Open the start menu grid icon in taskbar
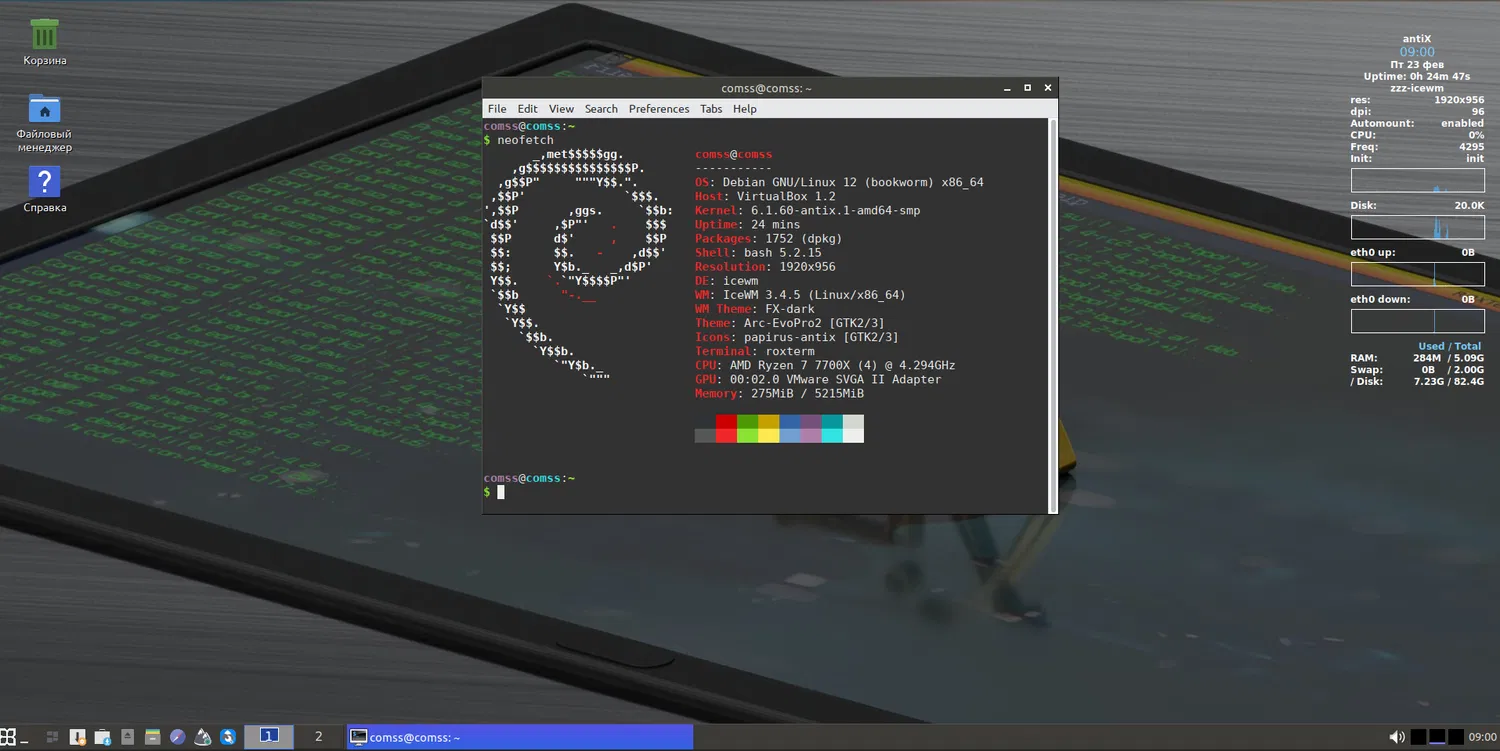The height and width of the screenshot is (751, 1500). pos(8,737)
